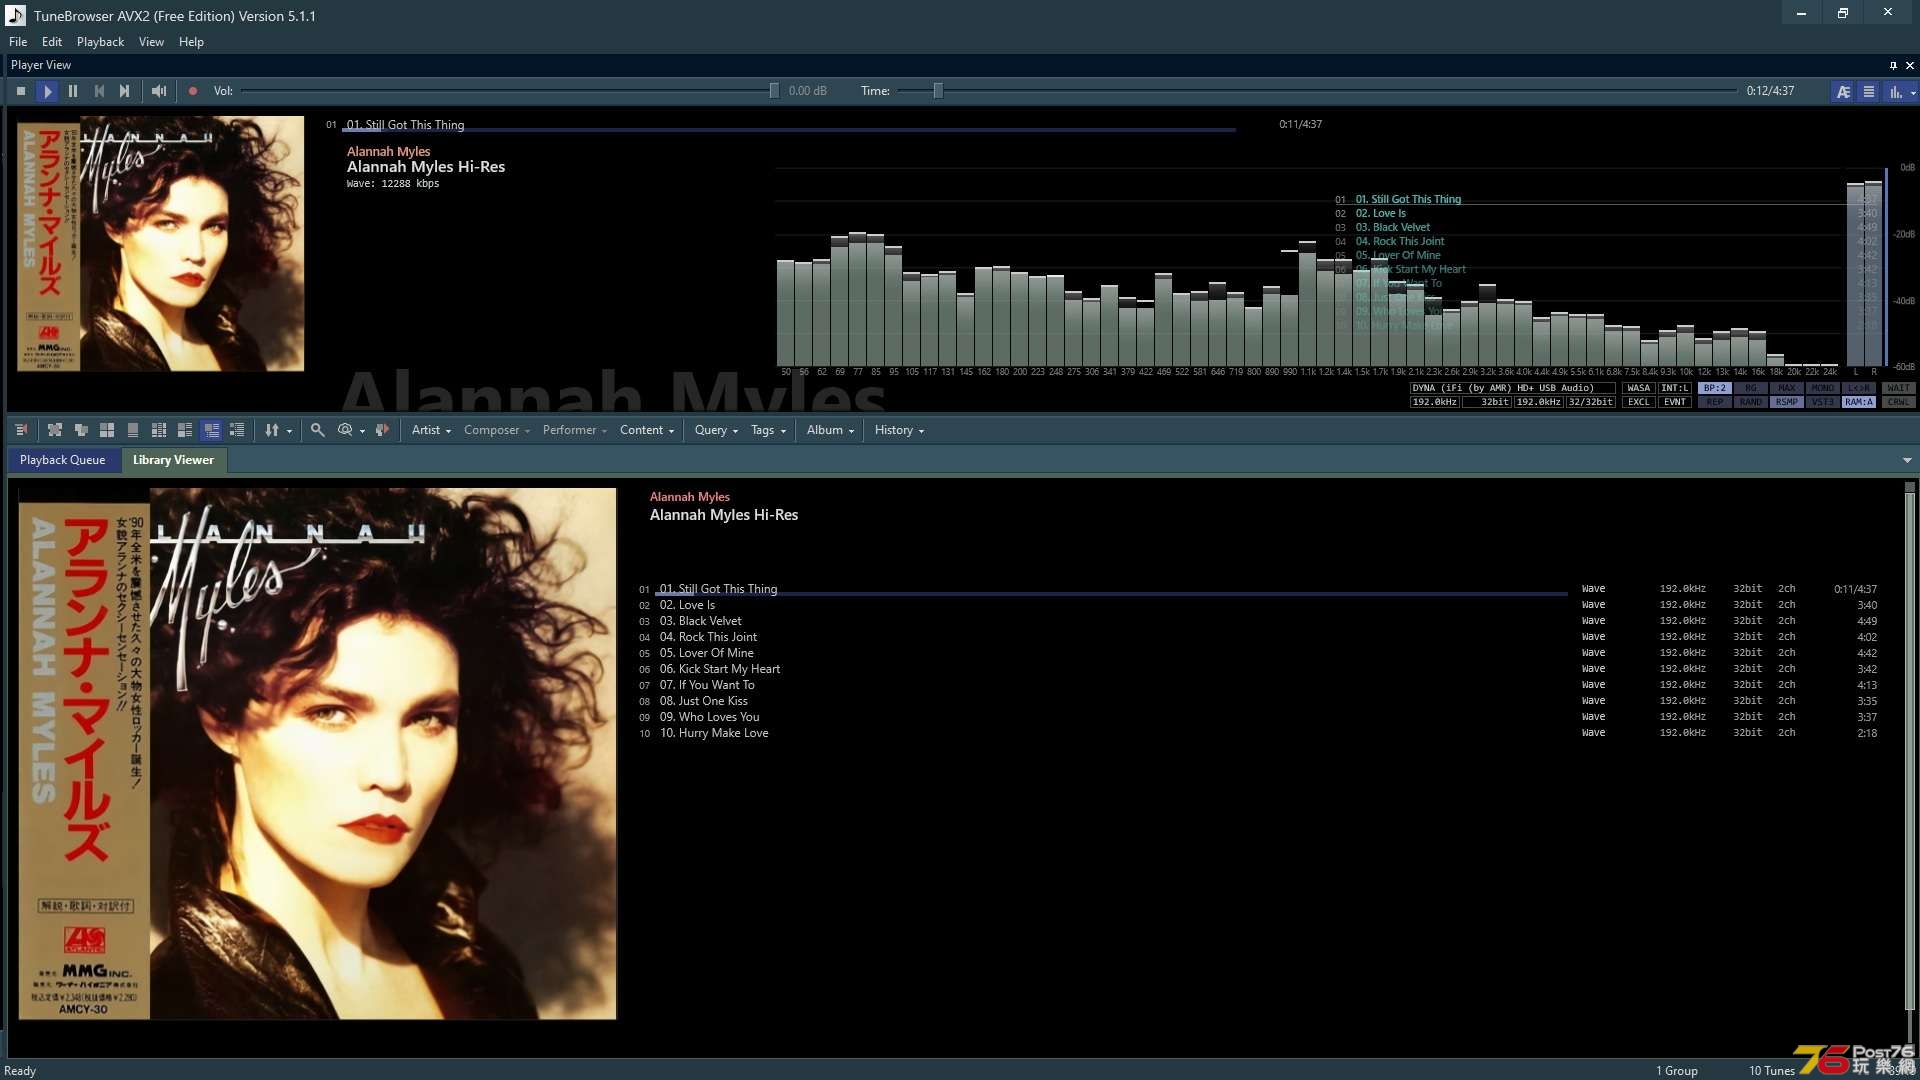Click the spectrum analyzer icon in Player View
Viewport: 1920px width, 1080px height.
(x=1894, y=91)
